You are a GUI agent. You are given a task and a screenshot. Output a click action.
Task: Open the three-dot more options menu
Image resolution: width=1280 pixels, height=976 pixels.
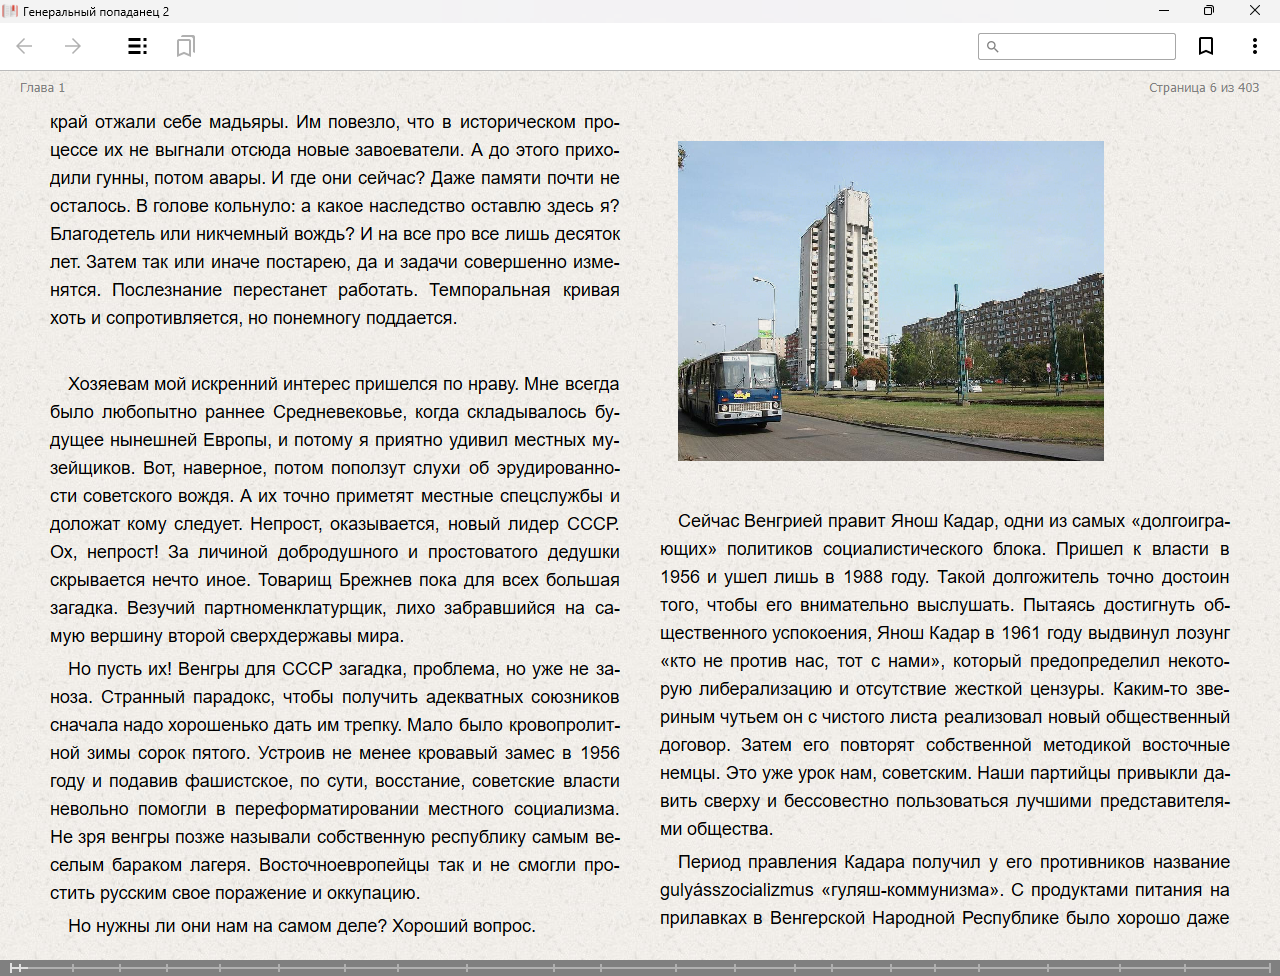1254,46
